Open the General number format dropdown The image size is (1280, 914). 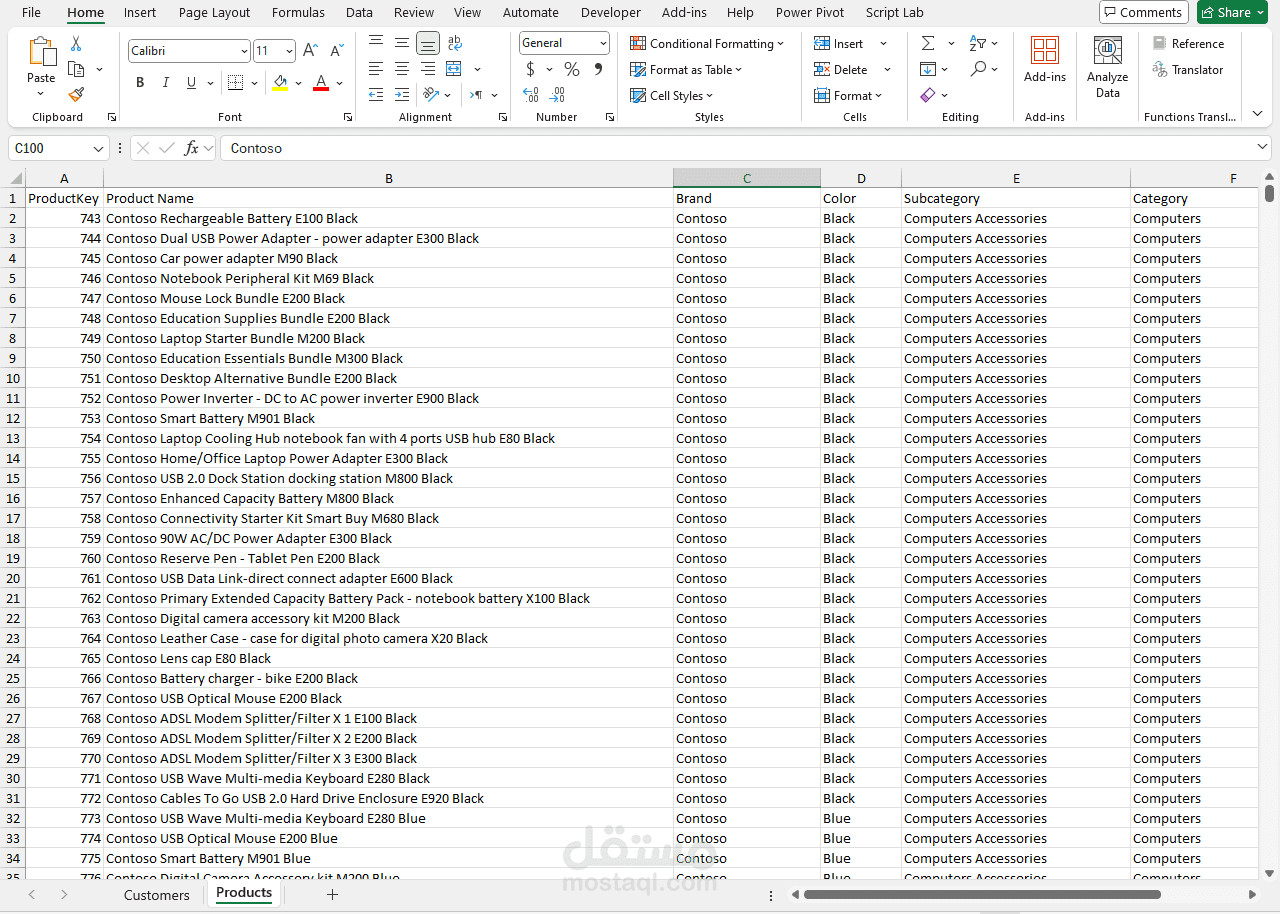pos(603,43)
